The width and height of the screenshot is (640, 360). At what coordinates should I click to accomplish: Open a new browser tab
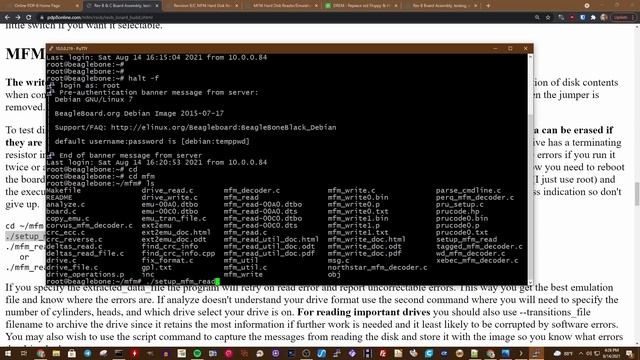click(488, 6)
